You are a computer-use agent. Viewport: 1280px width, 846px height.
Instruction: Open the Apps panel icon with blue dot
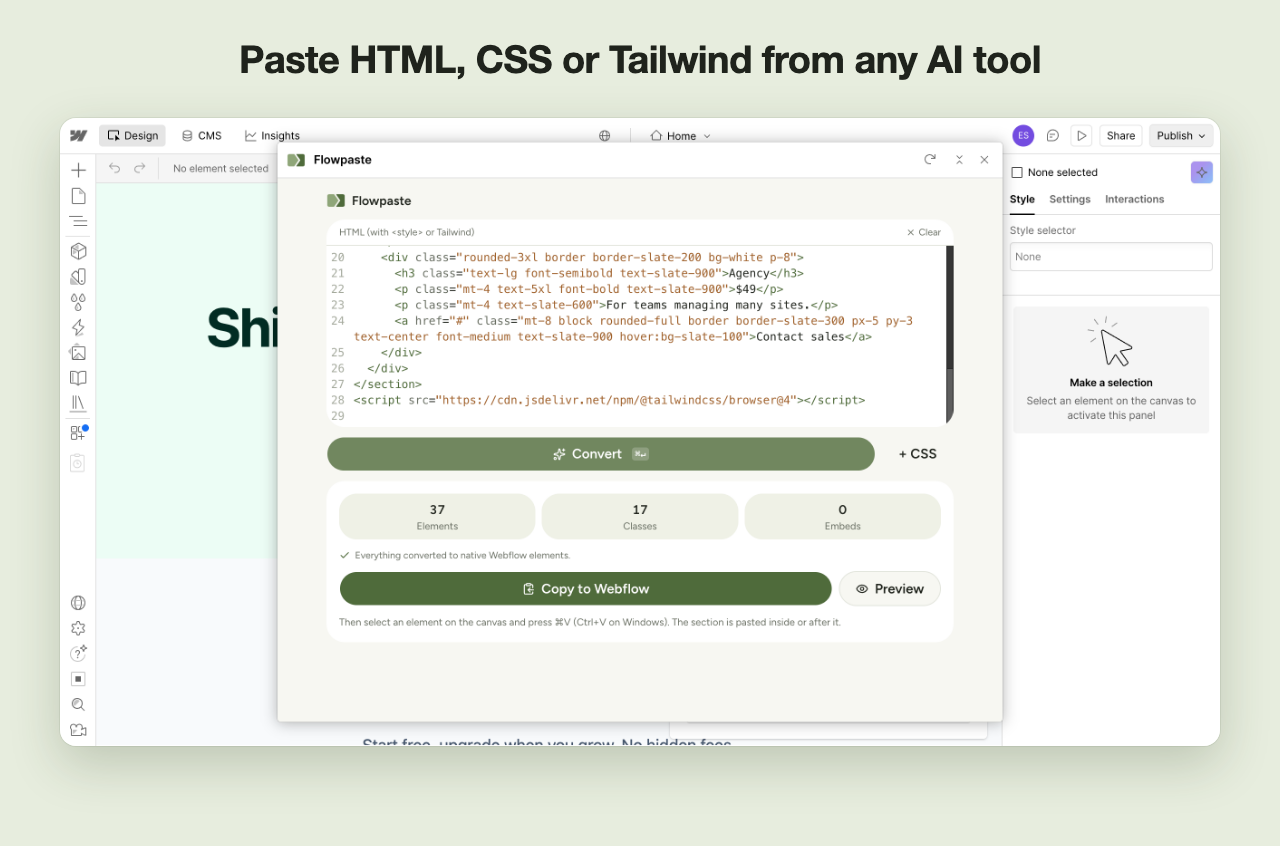coord(78,432)
